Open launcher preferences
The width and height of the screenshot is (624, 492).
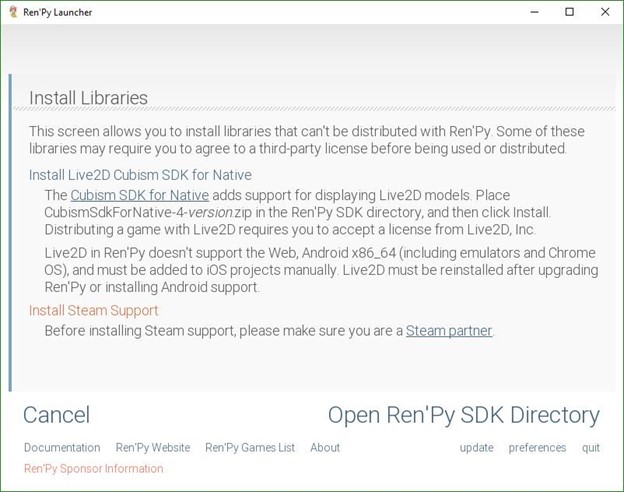click(537, 448)
